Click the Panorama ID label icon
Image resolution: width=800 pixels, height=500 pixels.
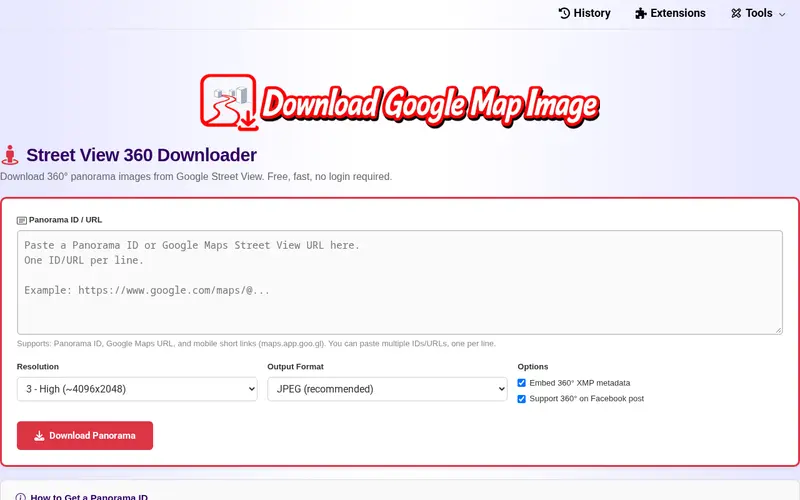(x=21, y=220)
